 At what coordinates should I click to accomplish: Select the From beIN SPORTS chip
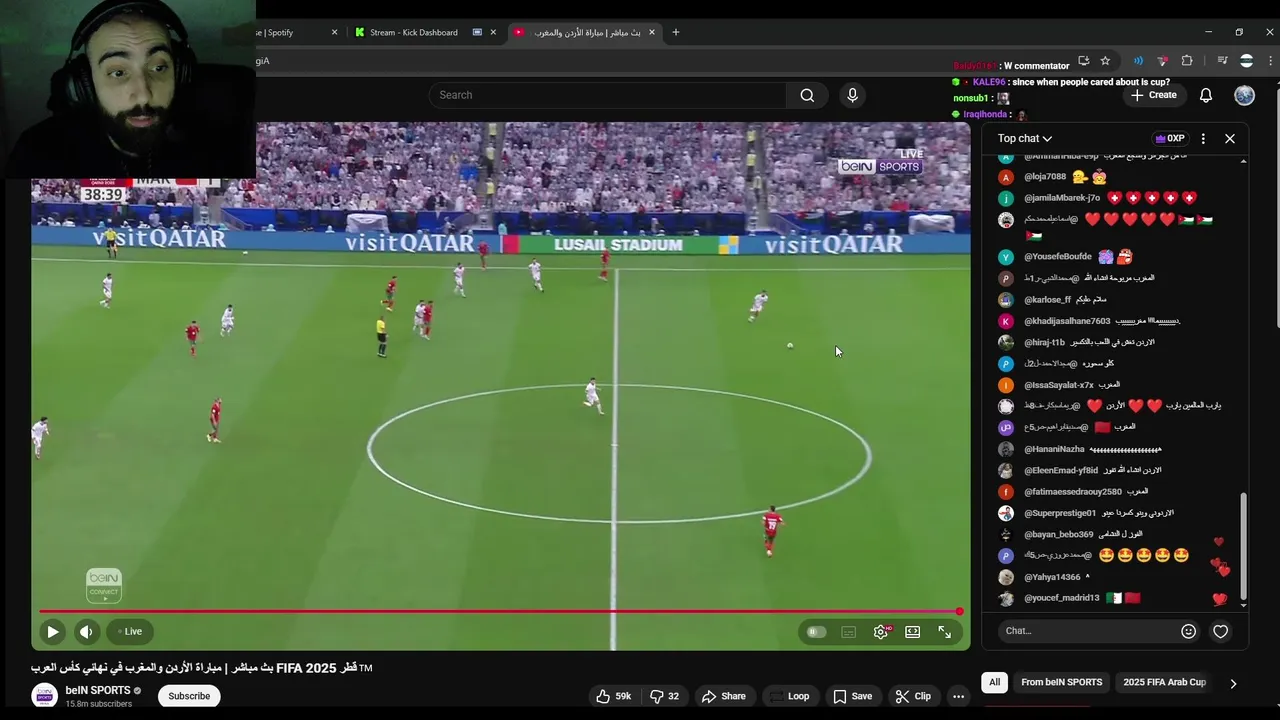[1061, 682]
